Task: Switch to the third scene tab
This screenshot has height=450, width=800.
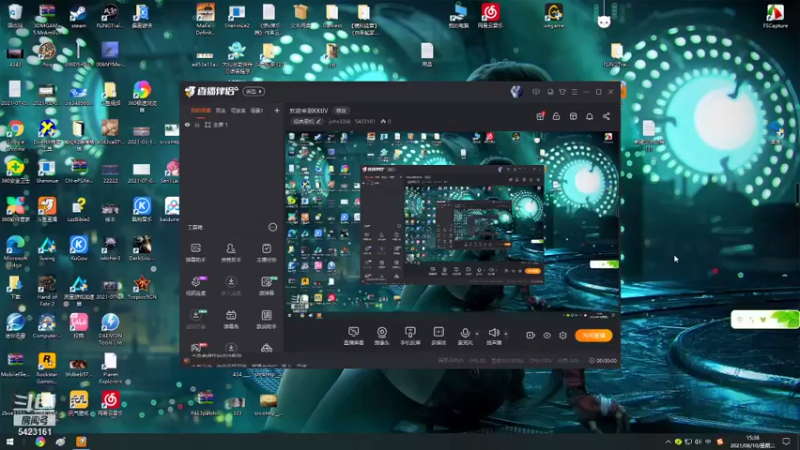Action: (238, 110)
